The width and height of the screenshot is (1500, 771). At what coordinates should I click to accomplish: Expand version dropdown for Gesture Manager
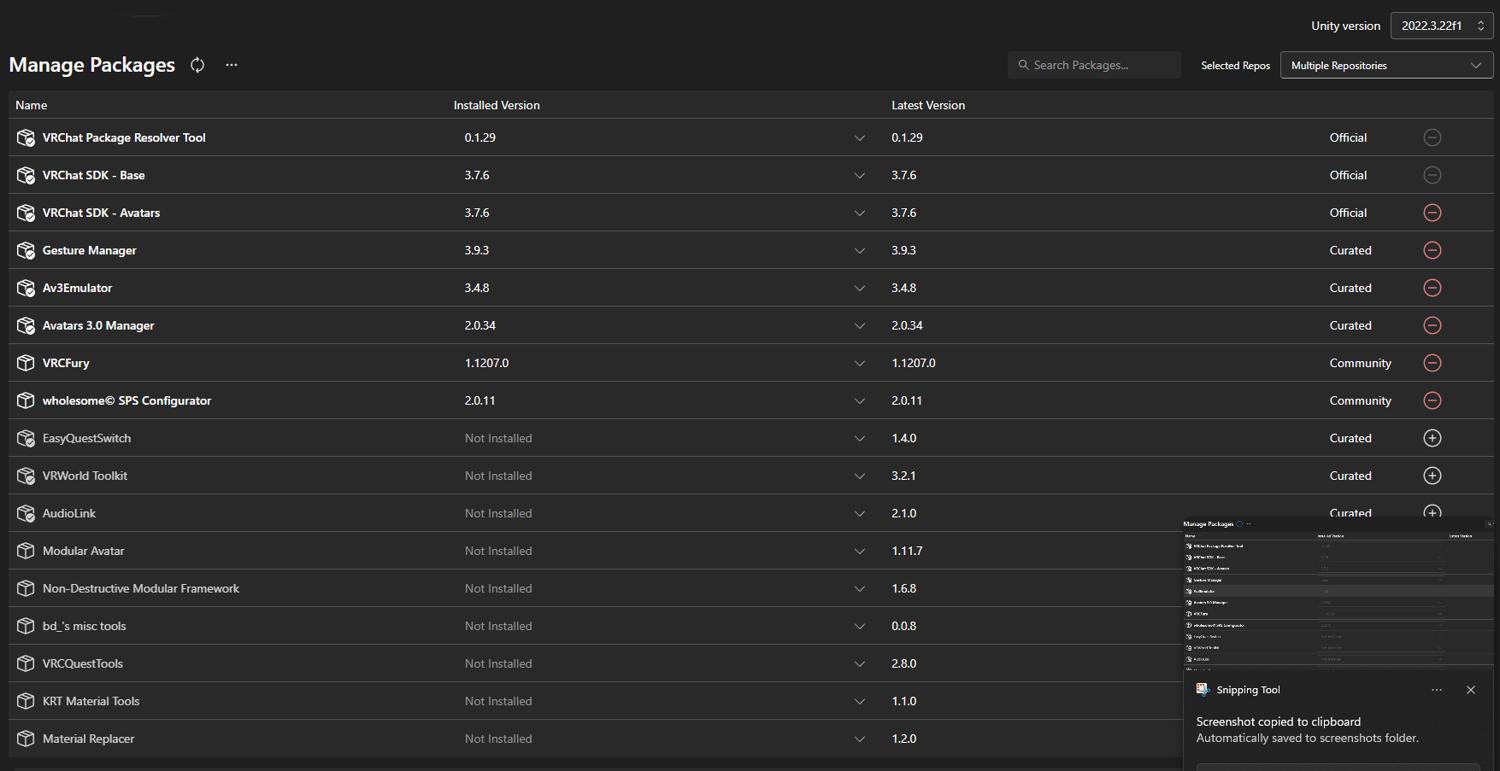point(860,251)
